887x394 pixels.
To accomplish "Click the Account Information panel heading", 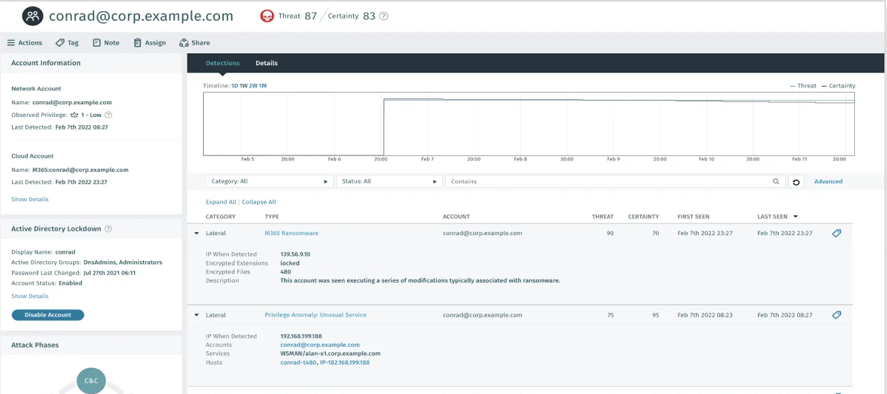I will point(46,63).
